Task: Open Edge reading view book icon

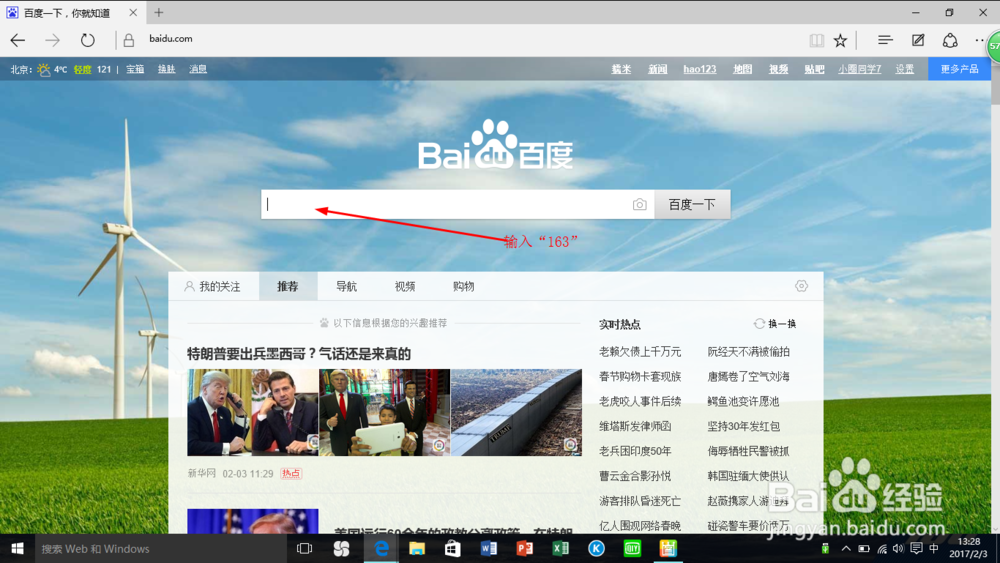Action: pos(816,40)
